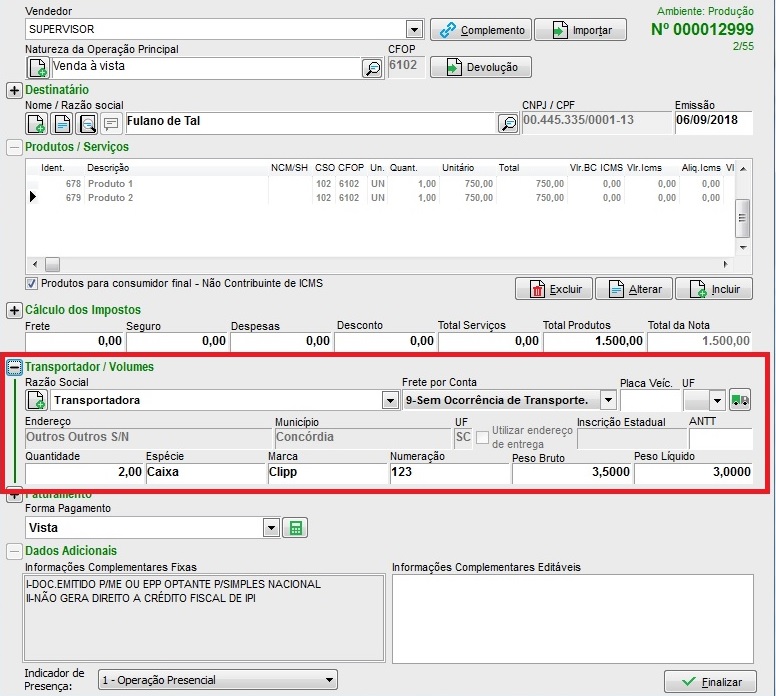Click the vehicle icon next to UF dropdown
Screen dimensions: 776x696
(x=739, y=400)
